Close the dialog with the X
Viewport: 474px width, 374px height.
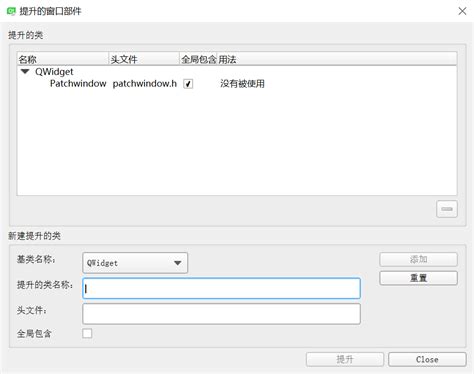[462, 11]
